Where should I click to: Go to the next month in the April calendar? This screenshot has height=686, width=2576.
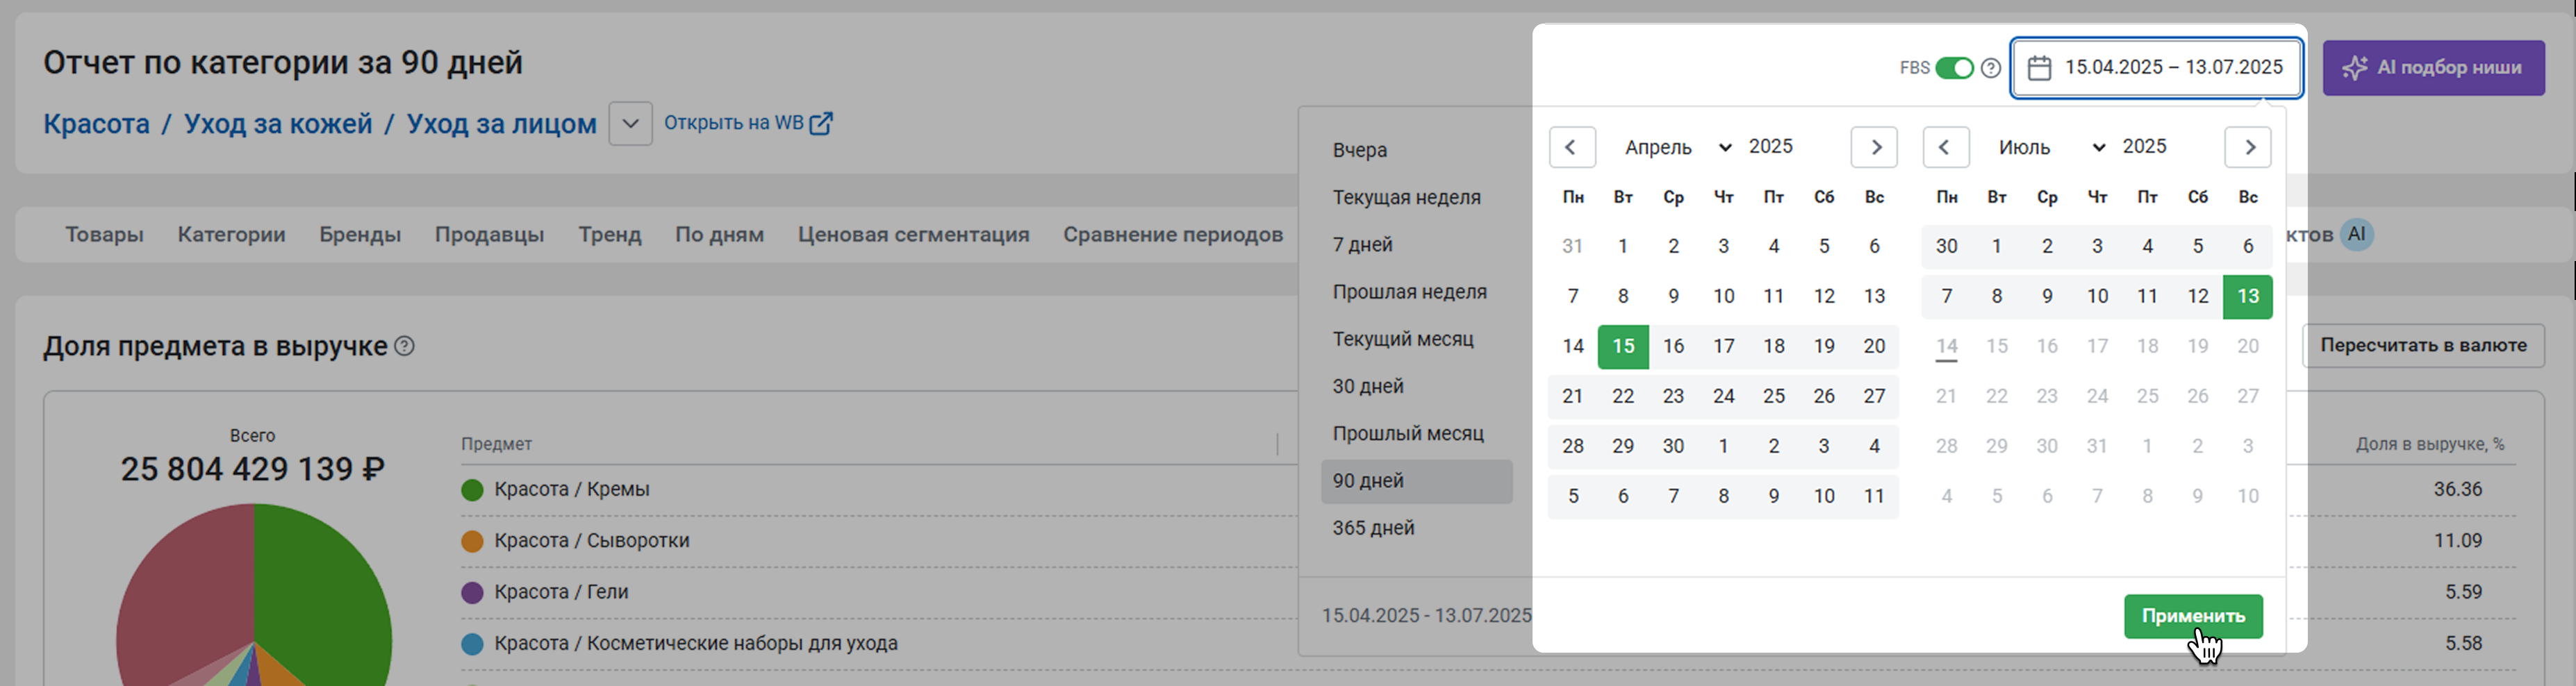[1874, 147]
